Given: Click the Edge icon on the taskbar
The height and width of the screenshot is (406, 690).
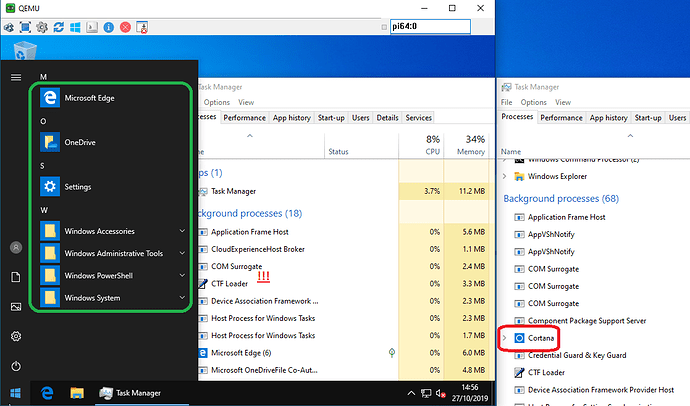Looking at the screenshot, I should tap(45, 393).
